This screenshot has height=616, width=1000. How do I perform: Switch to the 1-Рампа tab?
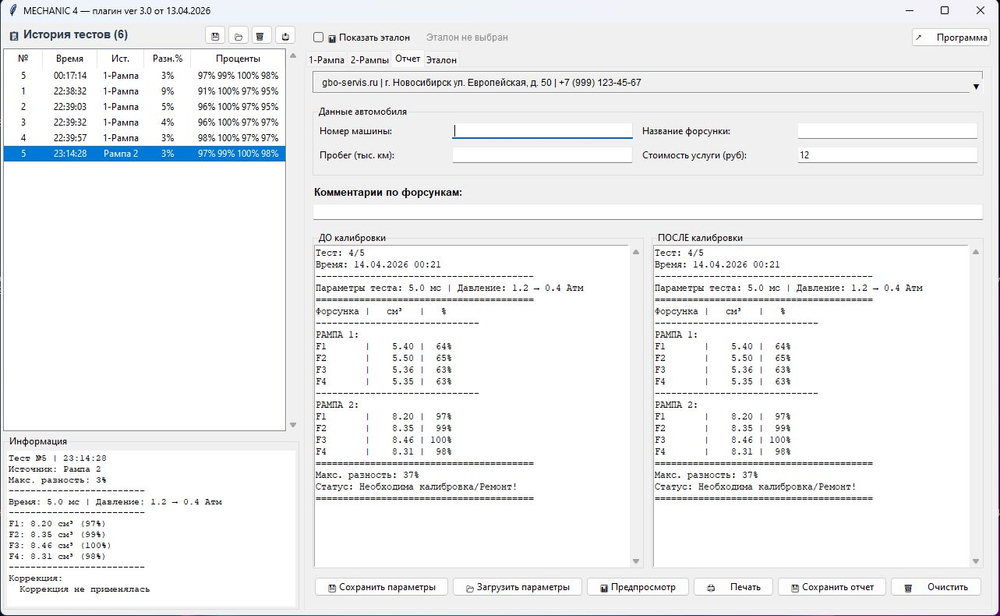click(326, 60)
